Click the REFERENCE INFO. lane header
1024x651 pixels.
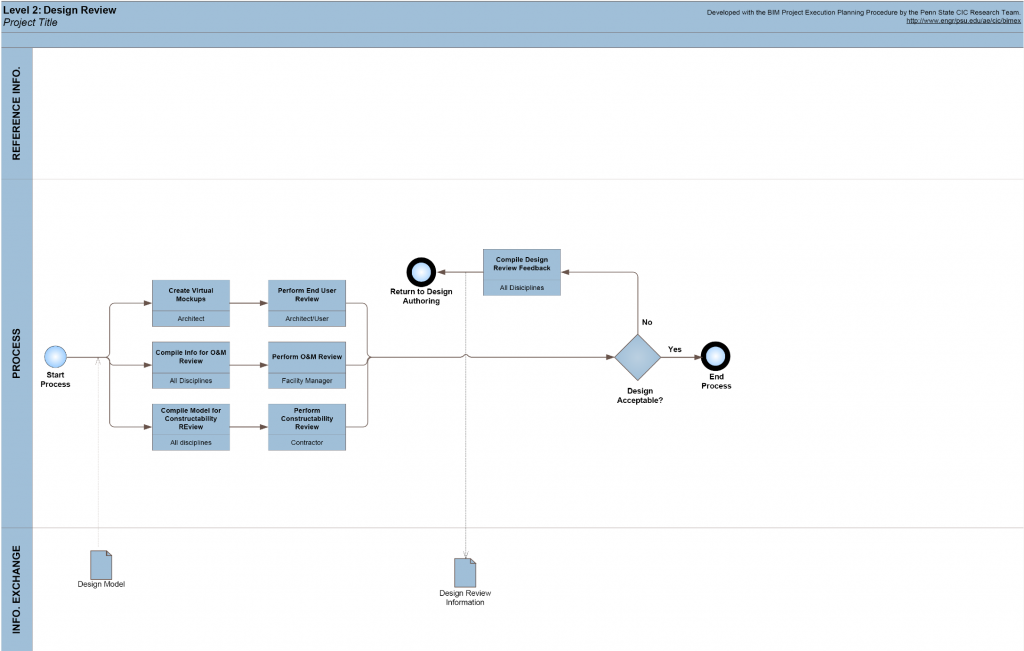(x=17, y=112)
